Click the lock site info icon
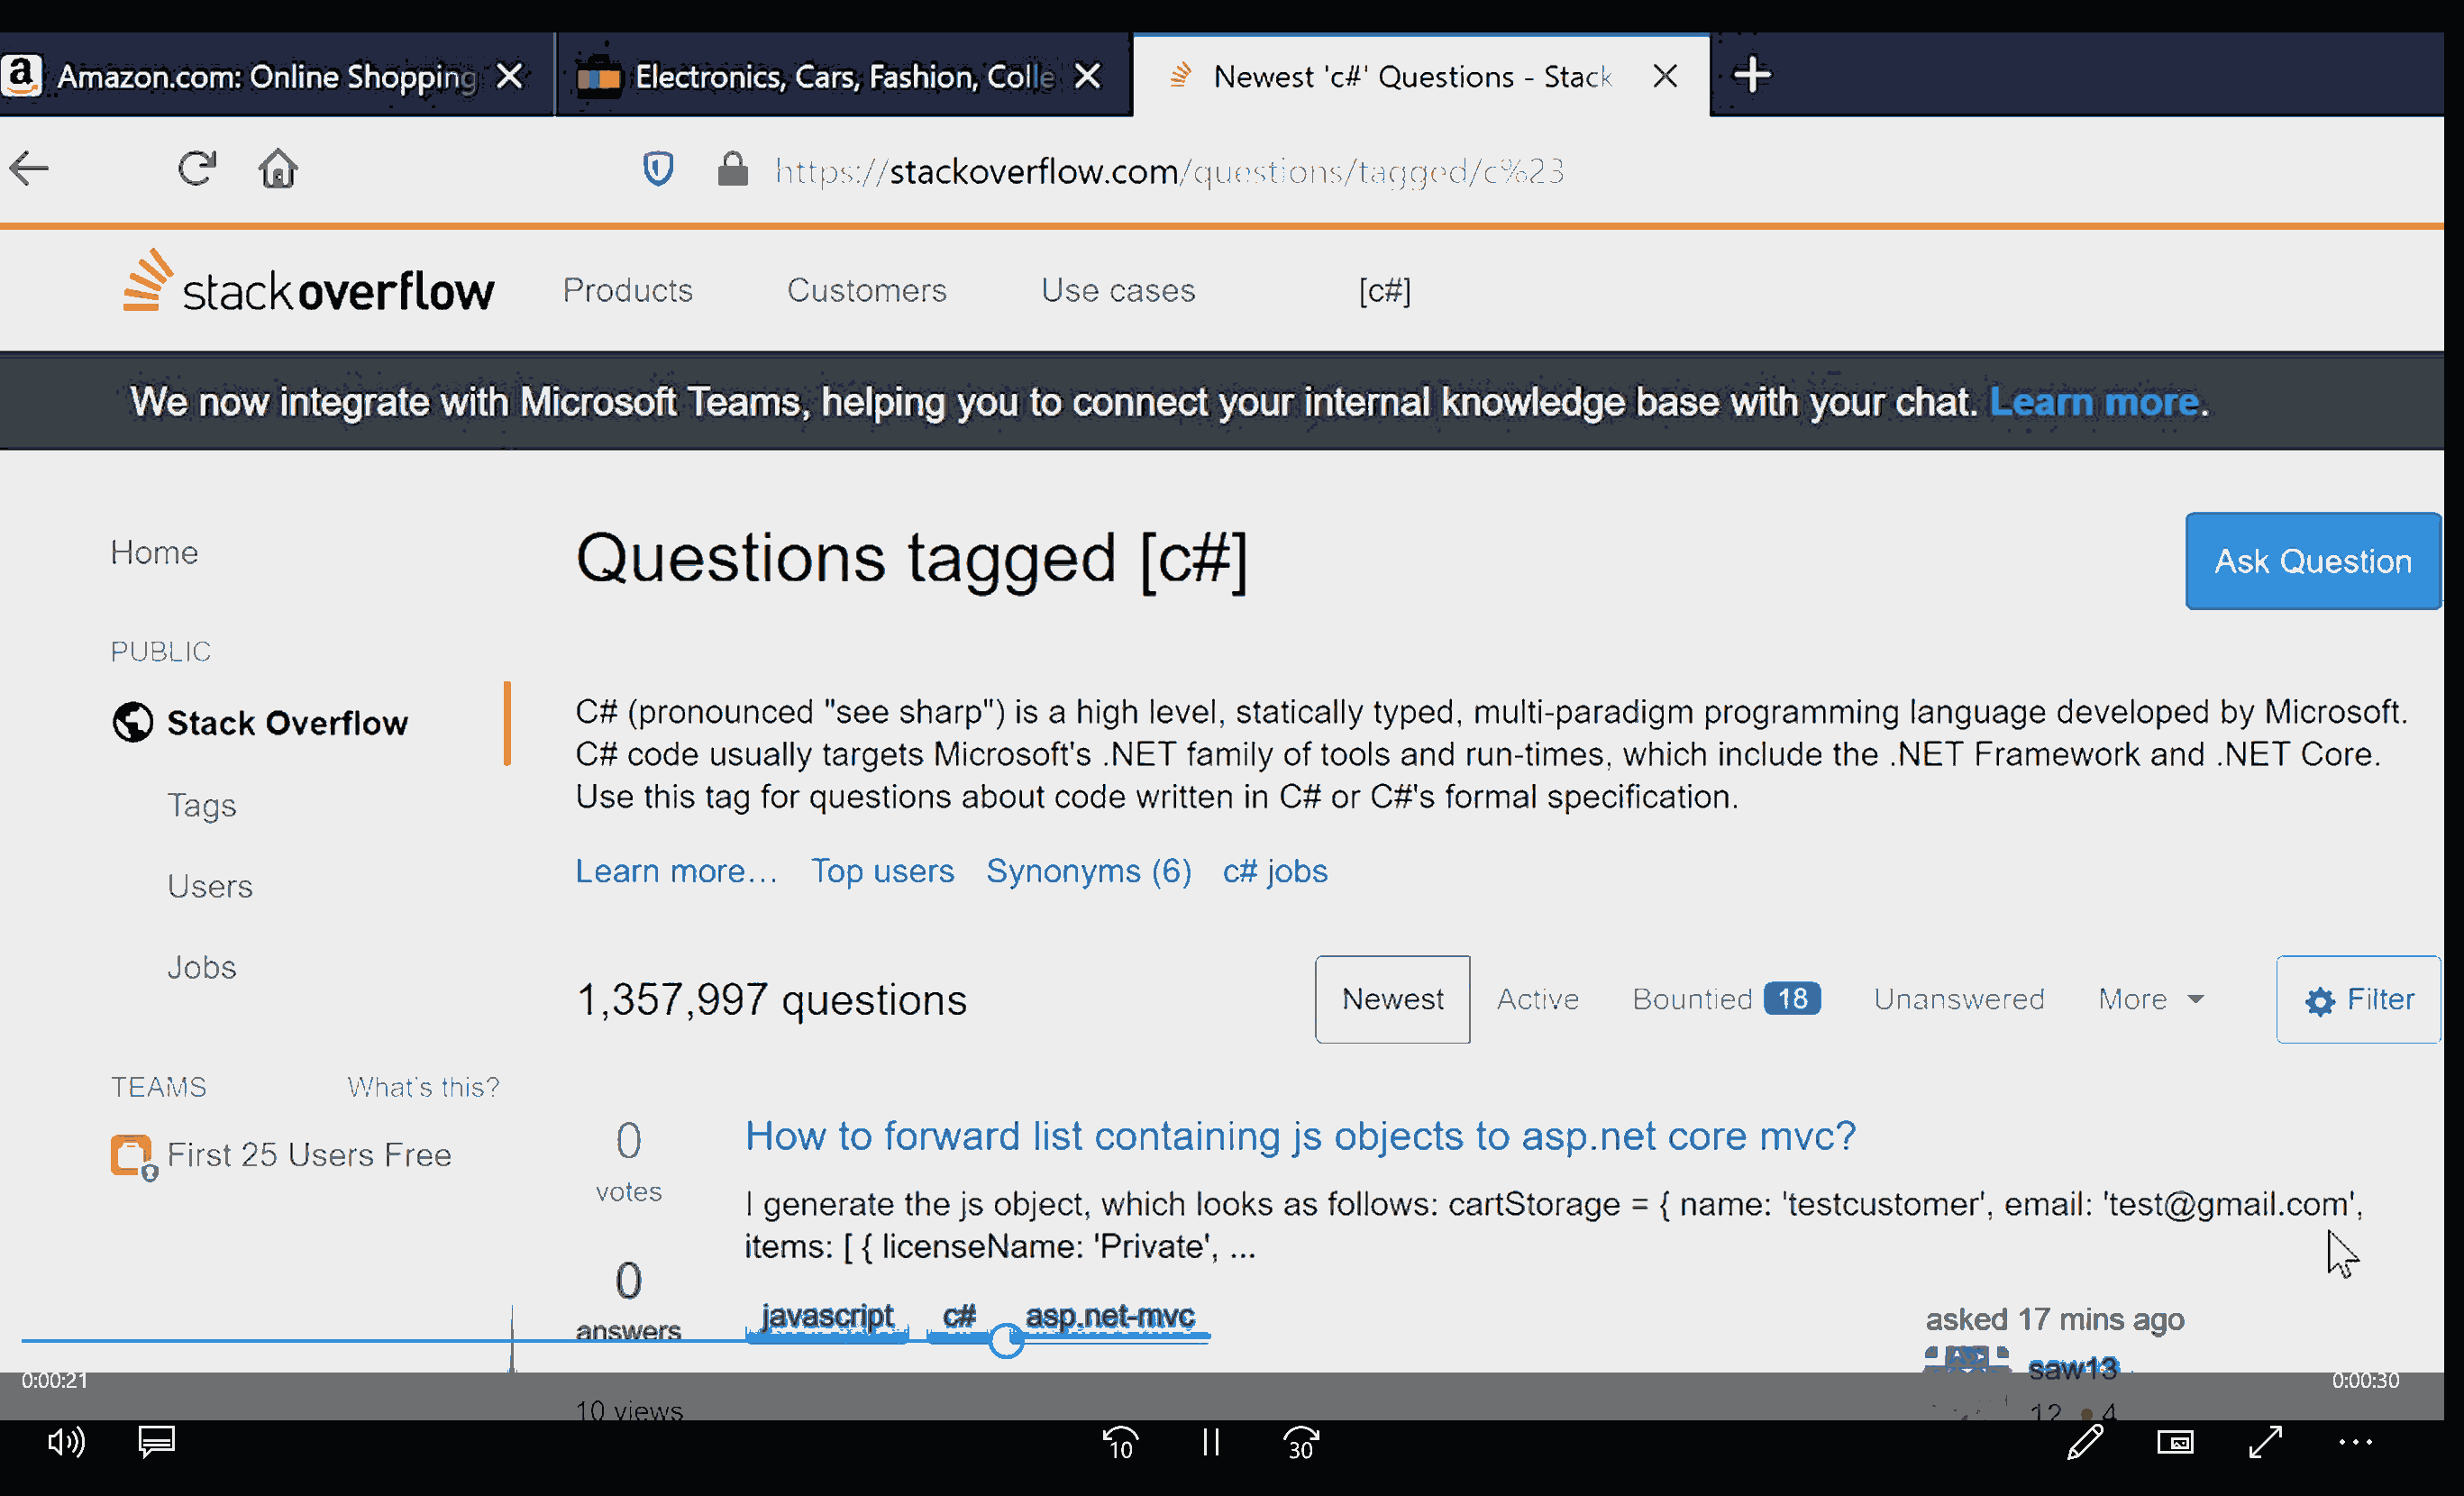Screen dimensions: 2464x1496 [x=733, y=169]
